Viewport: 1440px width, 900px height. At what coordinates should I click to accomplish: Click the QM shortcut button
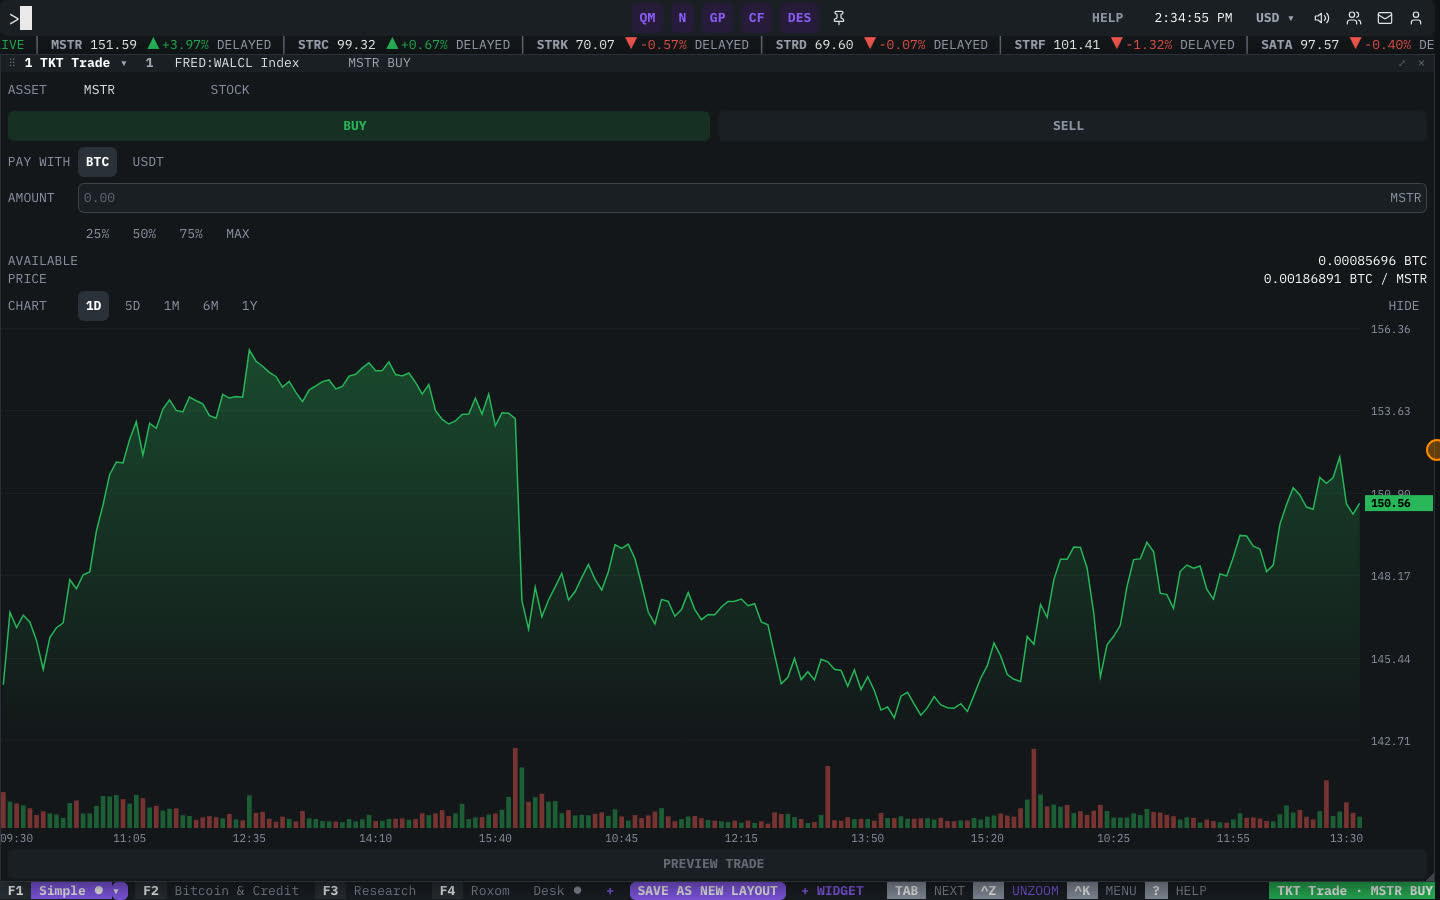click(648, 18)
